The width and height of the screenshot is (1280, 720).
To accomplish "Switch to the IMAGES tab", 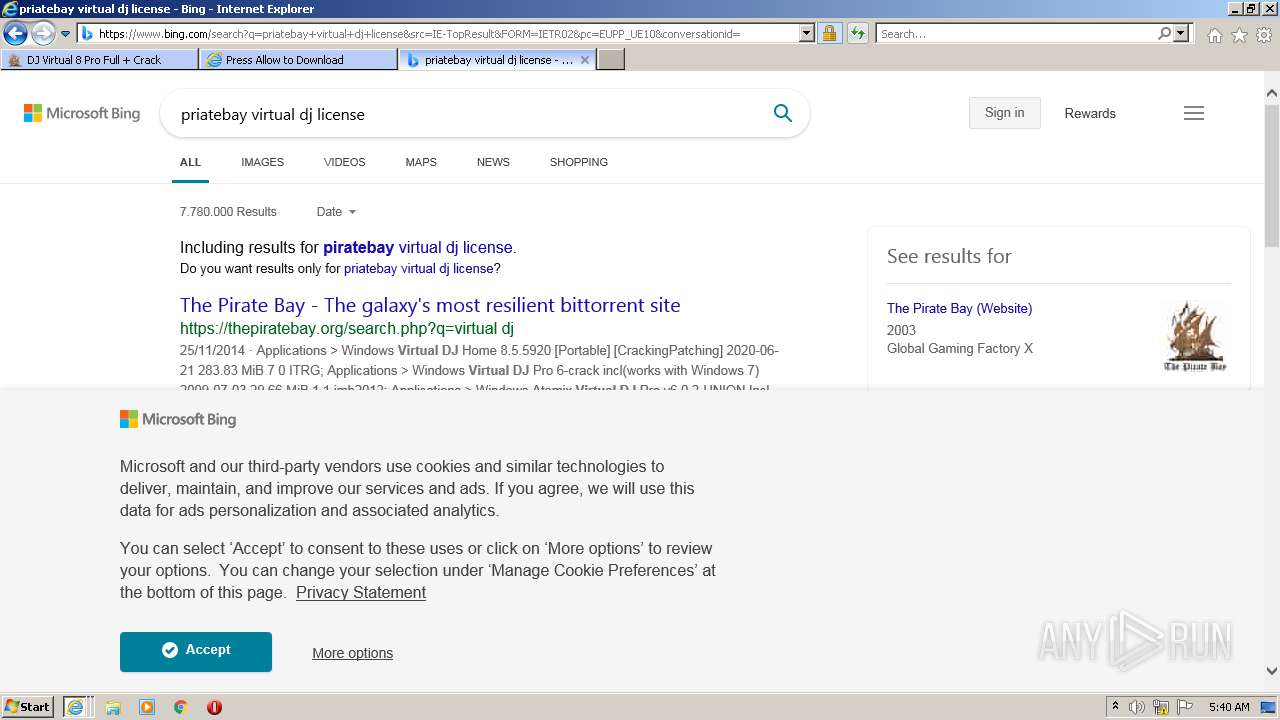I will tap(262, 162).
